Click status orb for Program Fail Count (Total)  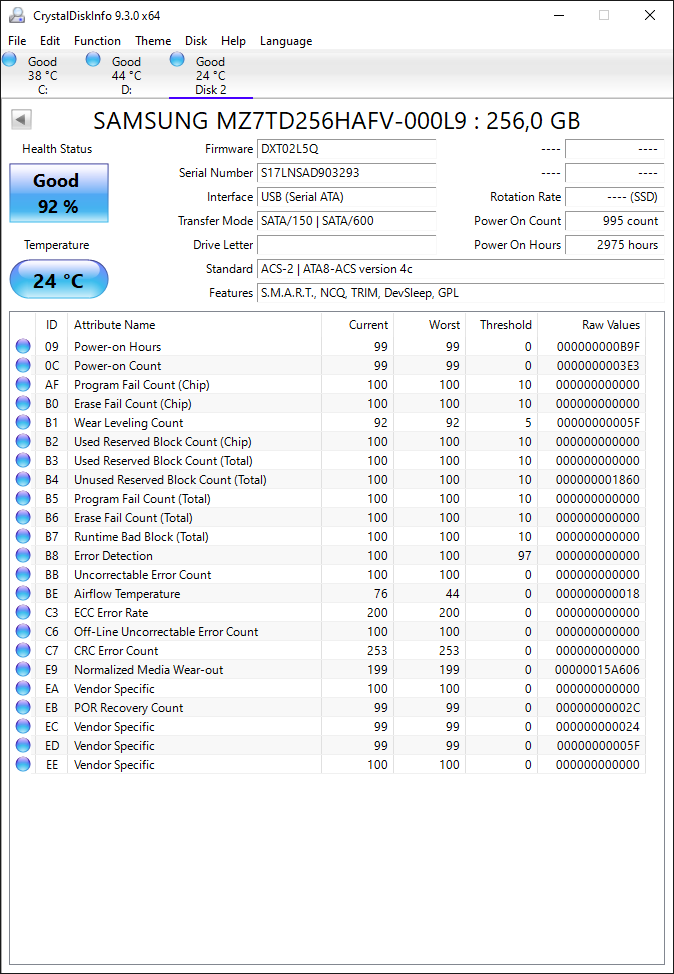click(23, 499)
